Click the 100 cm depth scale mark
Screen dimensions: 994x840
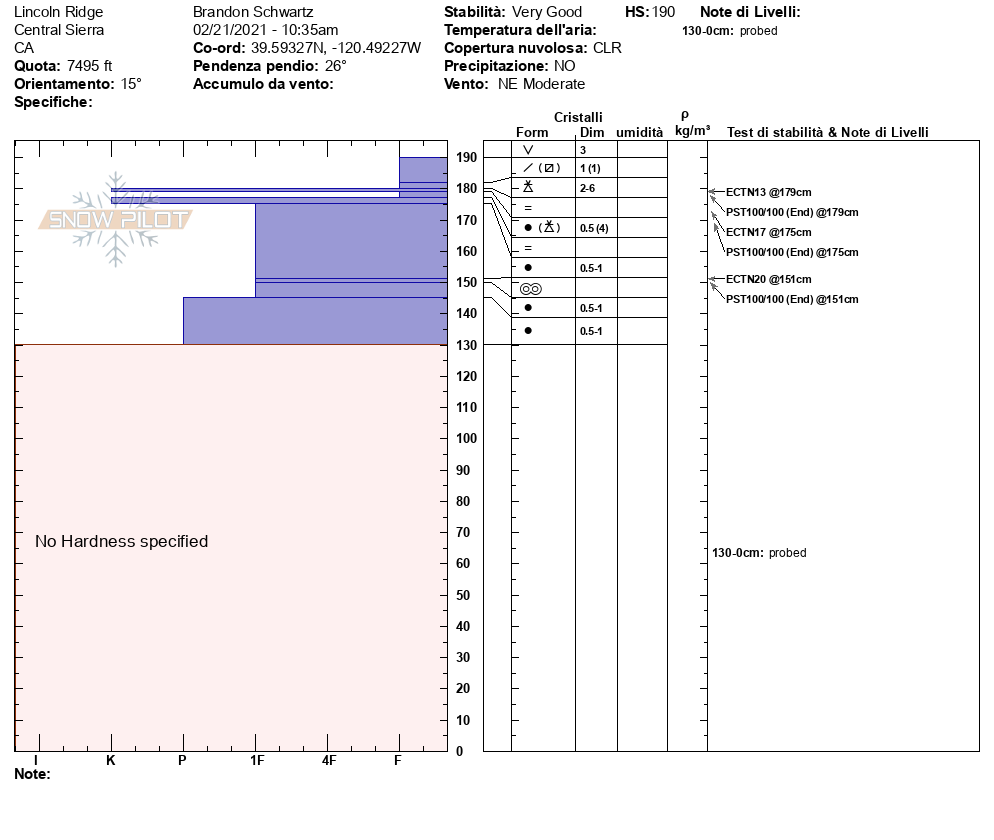point(465,439)
